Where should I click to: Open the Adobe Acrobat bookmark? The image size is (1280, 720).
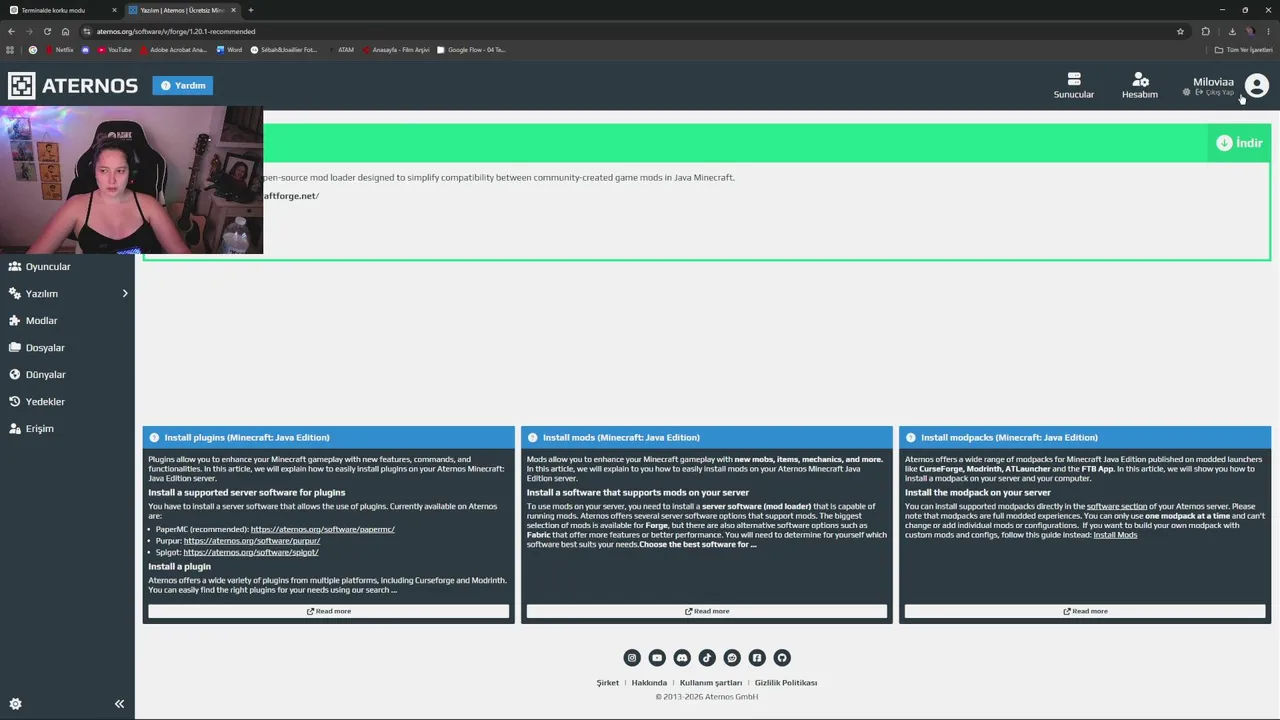174,50
